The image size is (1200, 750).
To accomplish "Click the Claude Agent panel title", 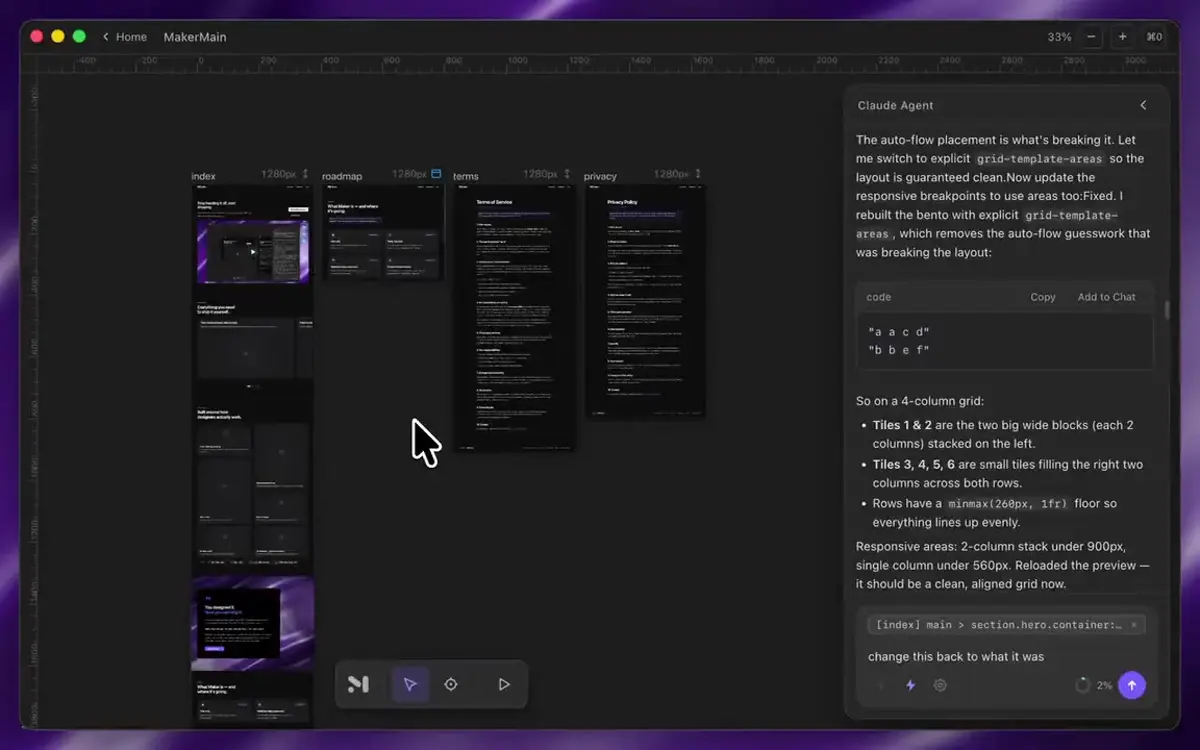I will pyautogui.click(x=895, y=105).
